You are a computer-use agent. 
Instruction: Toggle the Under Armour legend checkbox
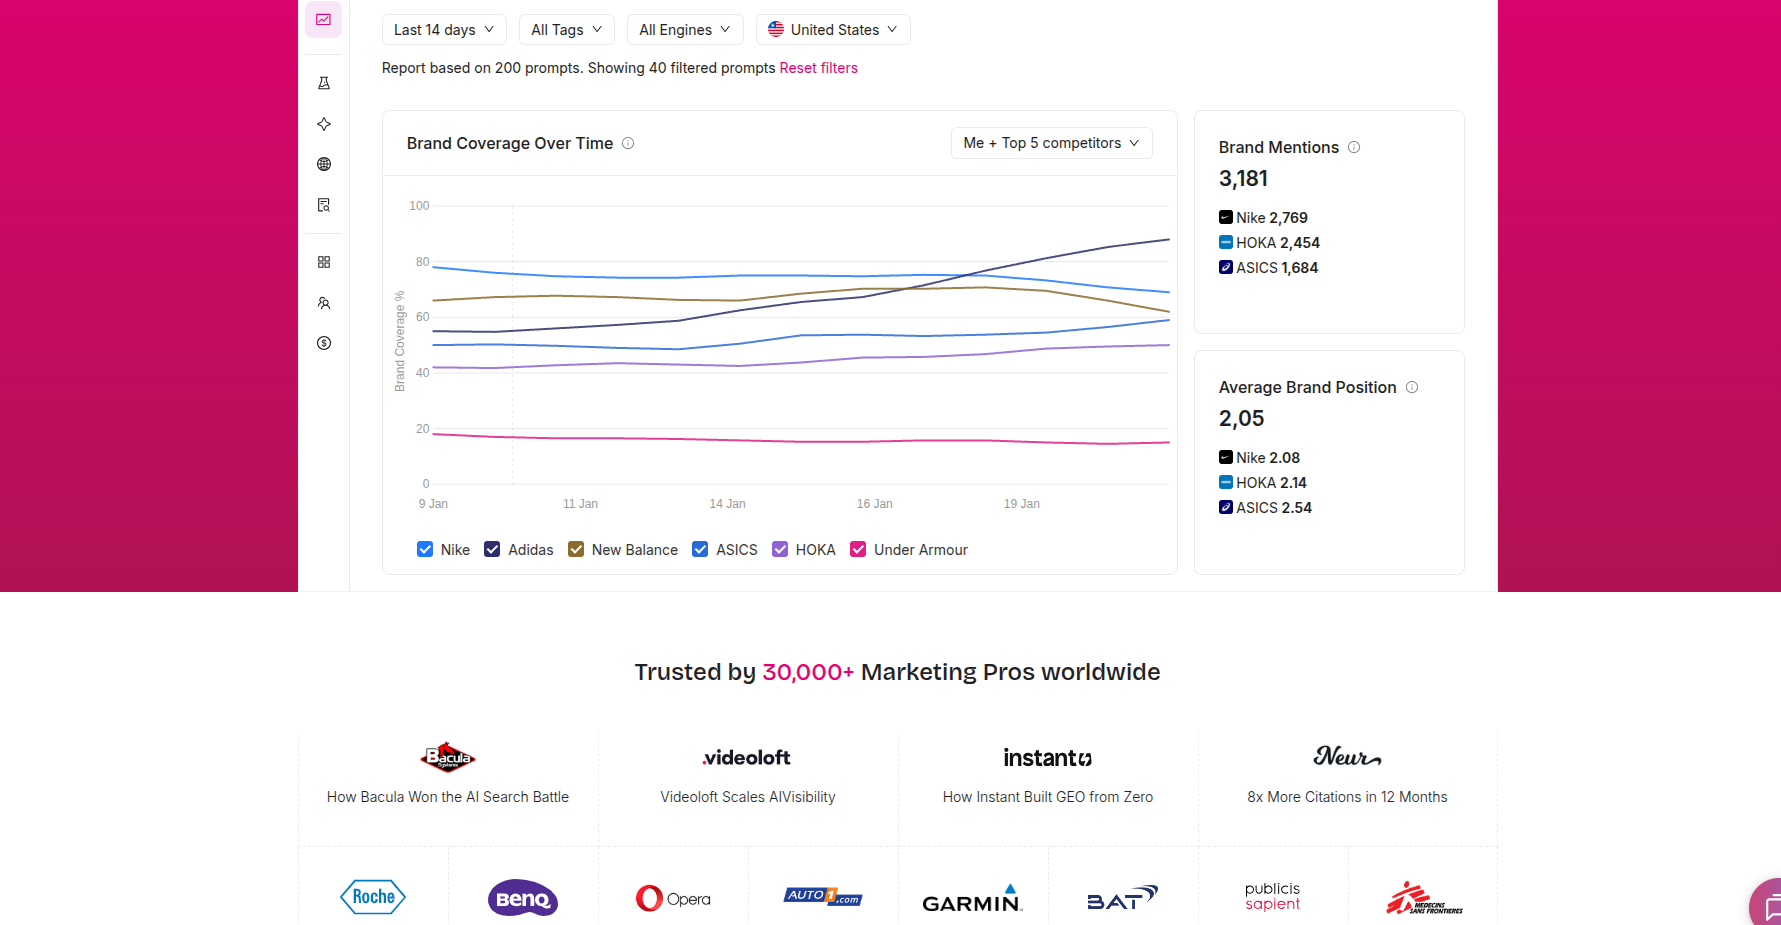[858, 549]
